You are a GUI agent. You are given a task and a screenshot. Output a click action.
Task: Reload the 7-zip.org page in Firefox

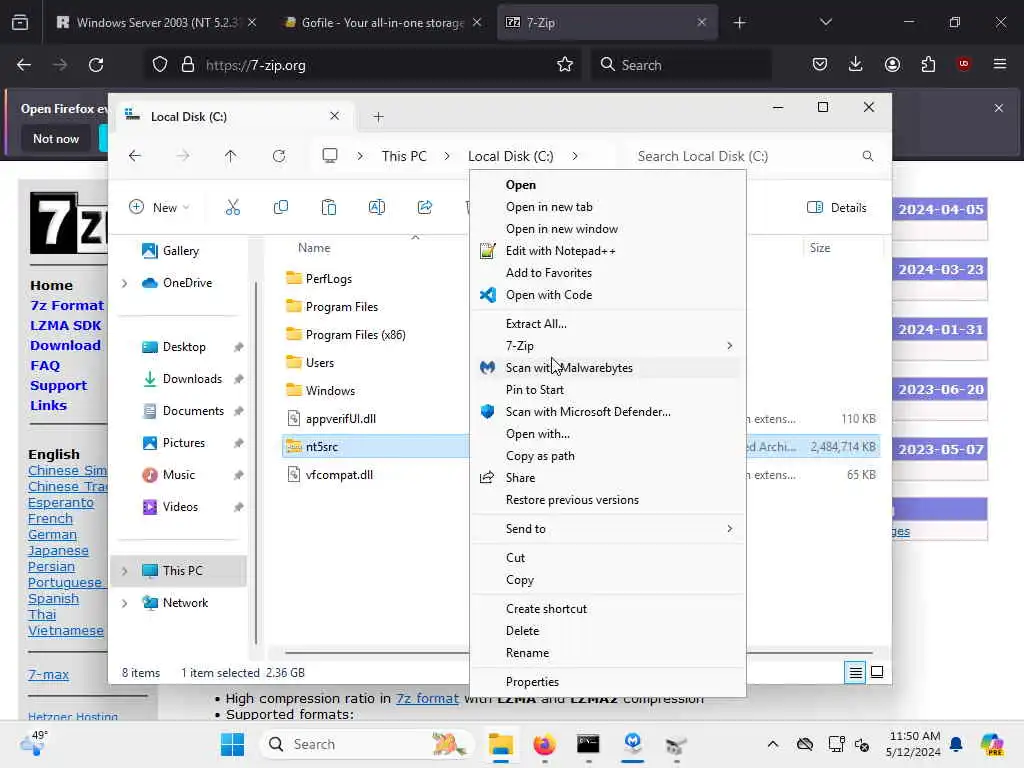96,65
